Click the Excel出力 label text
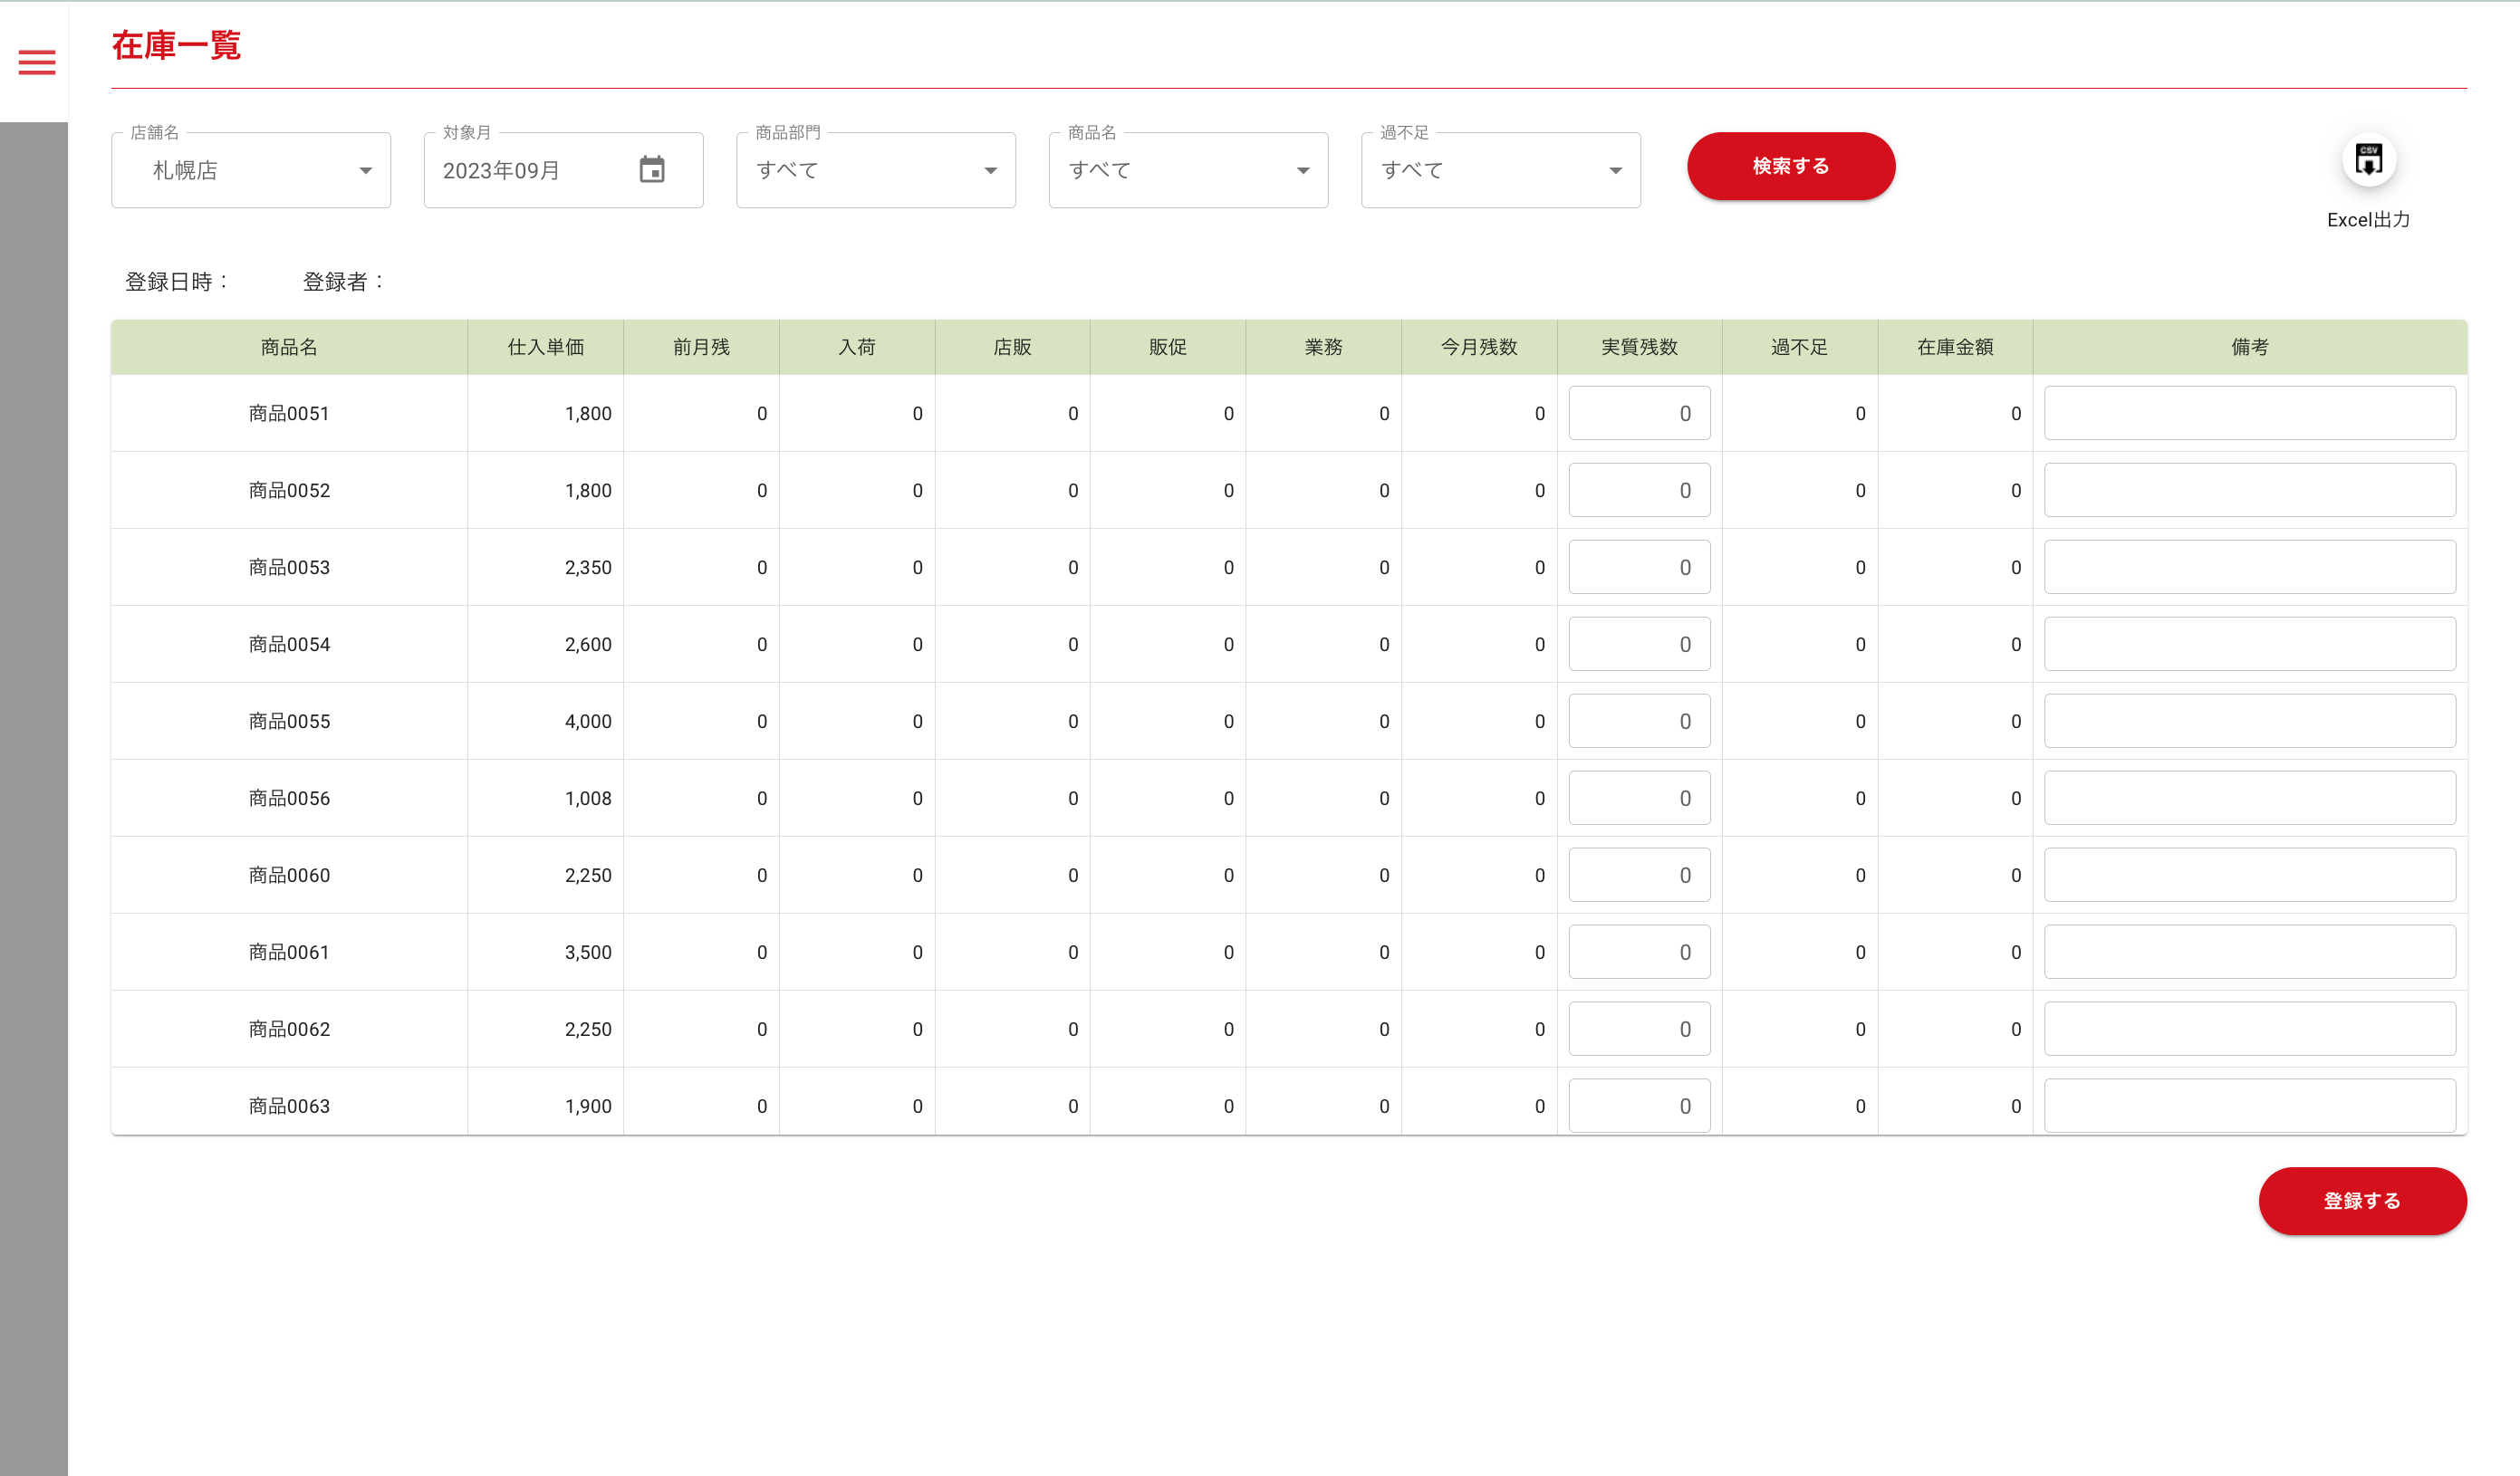Image resolution: width=2520 pixels, height=1476 pixels. (2367, 220)
